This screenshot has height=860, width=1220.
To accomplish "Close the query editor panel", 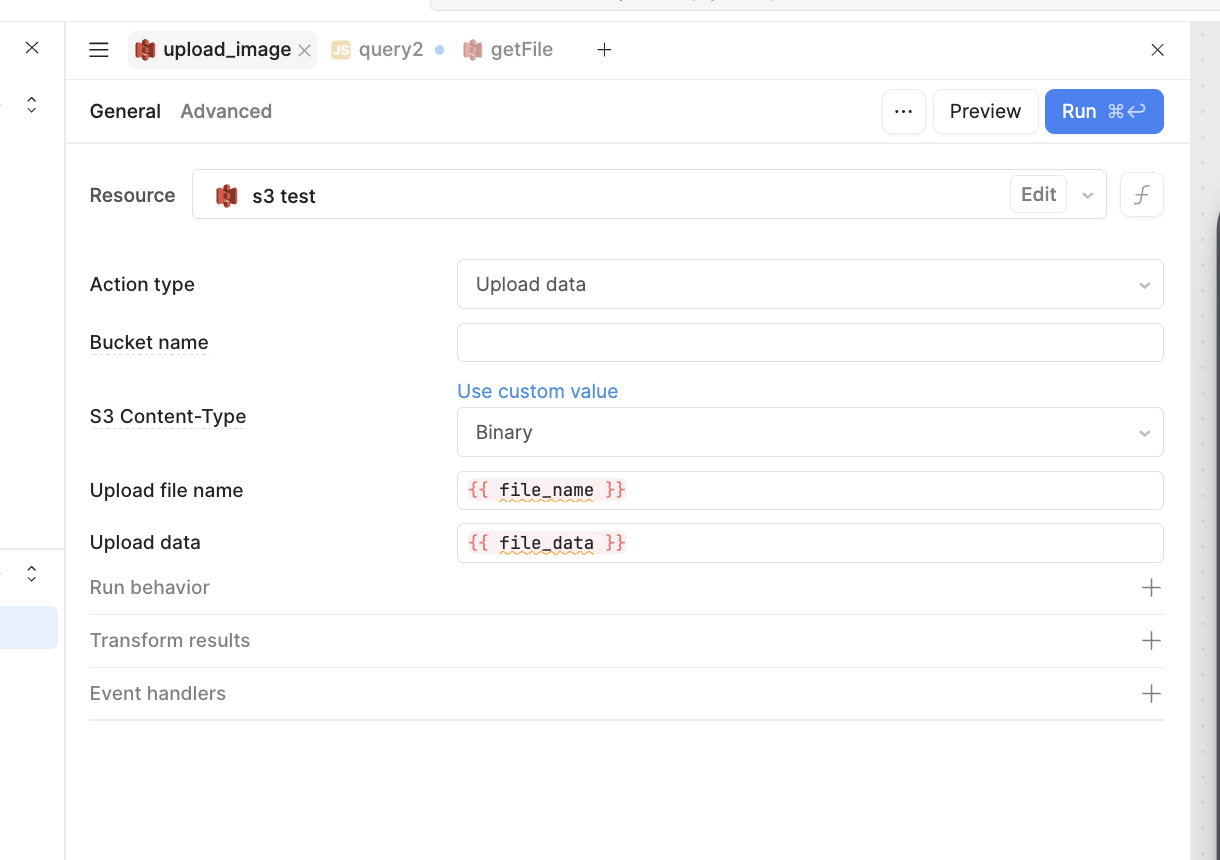I will (1157, 50).
